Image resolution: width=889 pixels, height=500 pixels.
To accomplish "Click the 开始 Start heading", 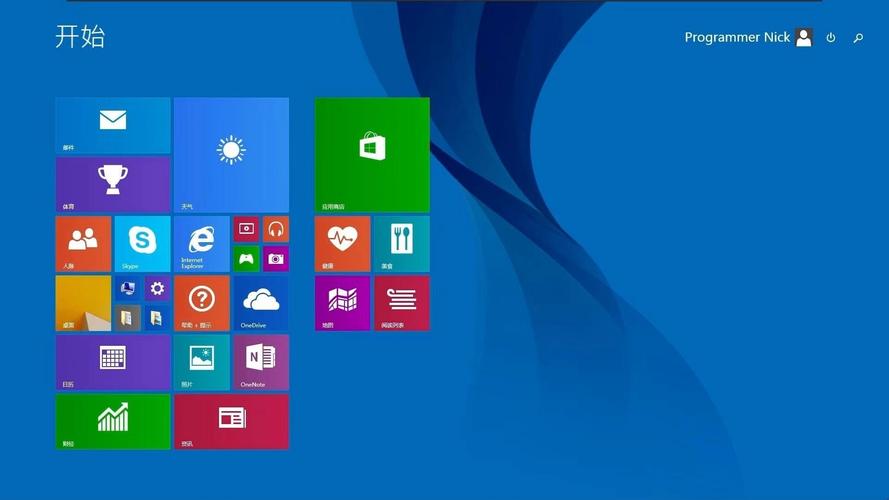I will point(80,36).
